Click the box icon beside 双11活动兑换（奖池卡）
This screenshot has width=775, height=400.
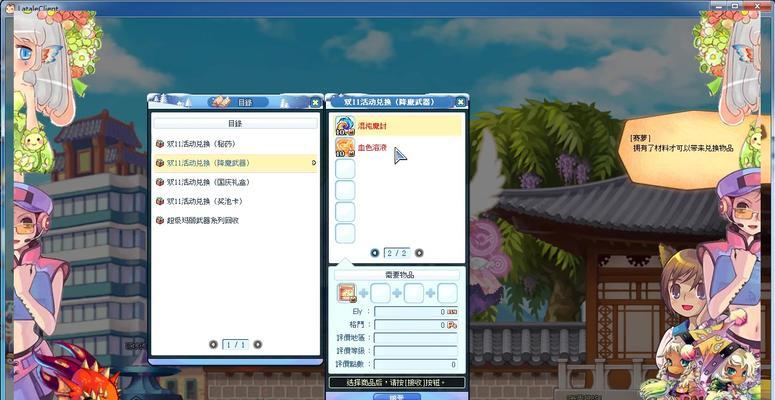(160, 201)
